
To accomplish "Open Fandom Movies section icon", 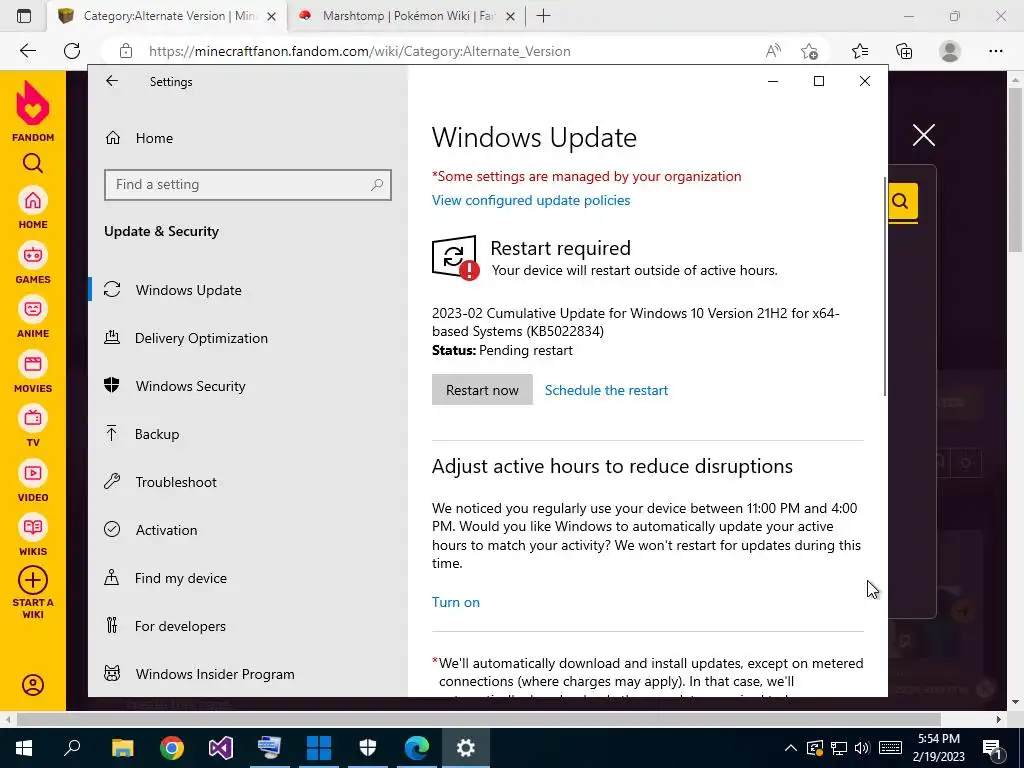I will [x=33, y=364].
